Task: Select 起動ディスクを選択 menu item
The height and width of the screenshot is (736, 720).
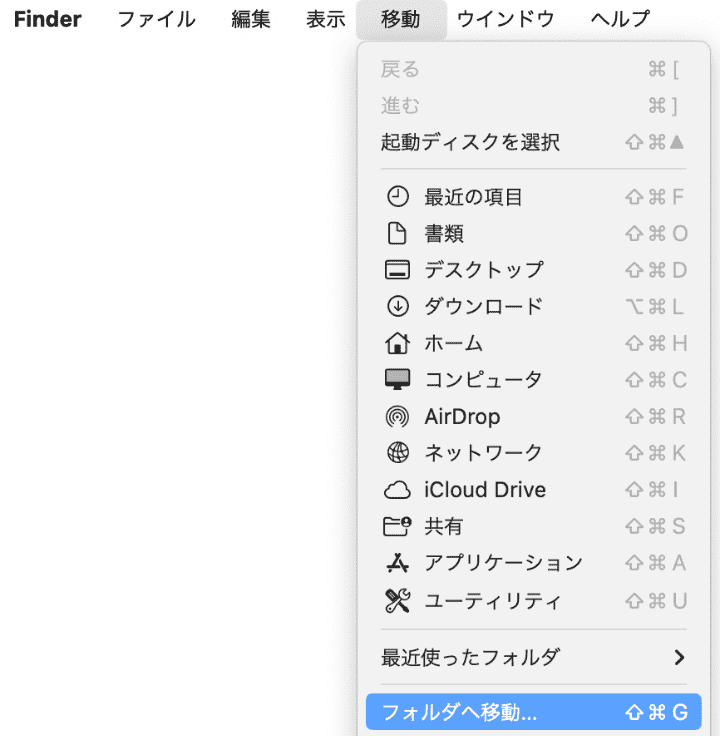Action: [470, 142]
